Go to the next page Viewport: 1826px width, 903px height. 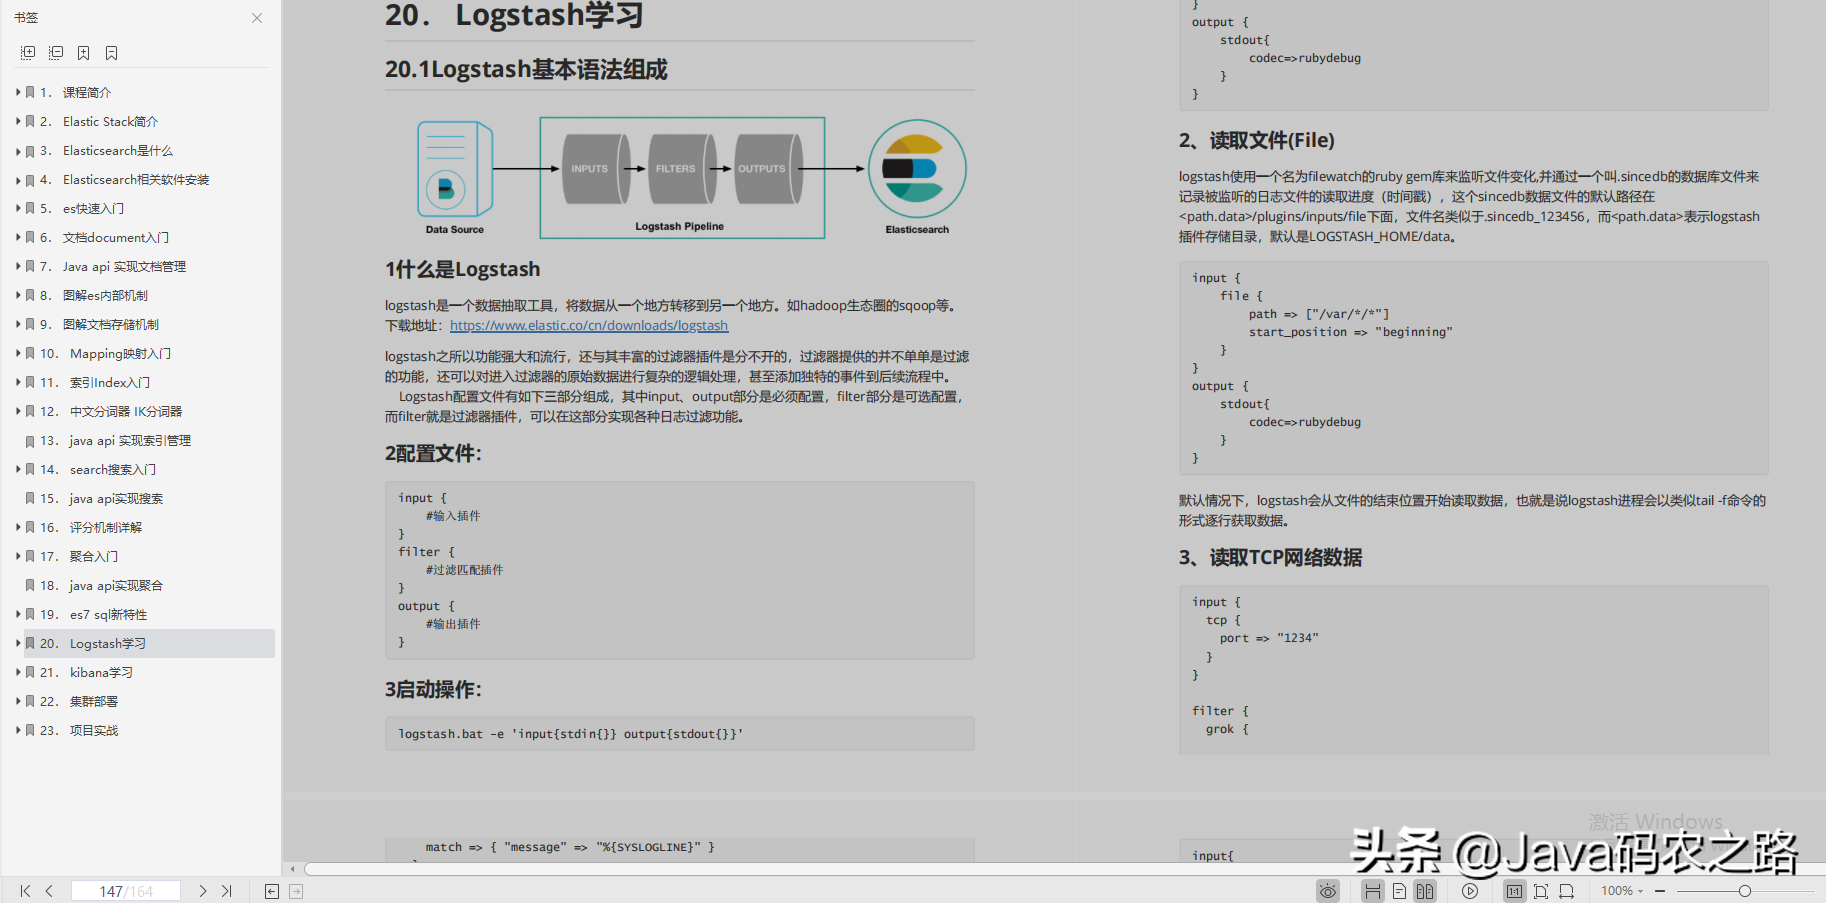coord(202,891)
